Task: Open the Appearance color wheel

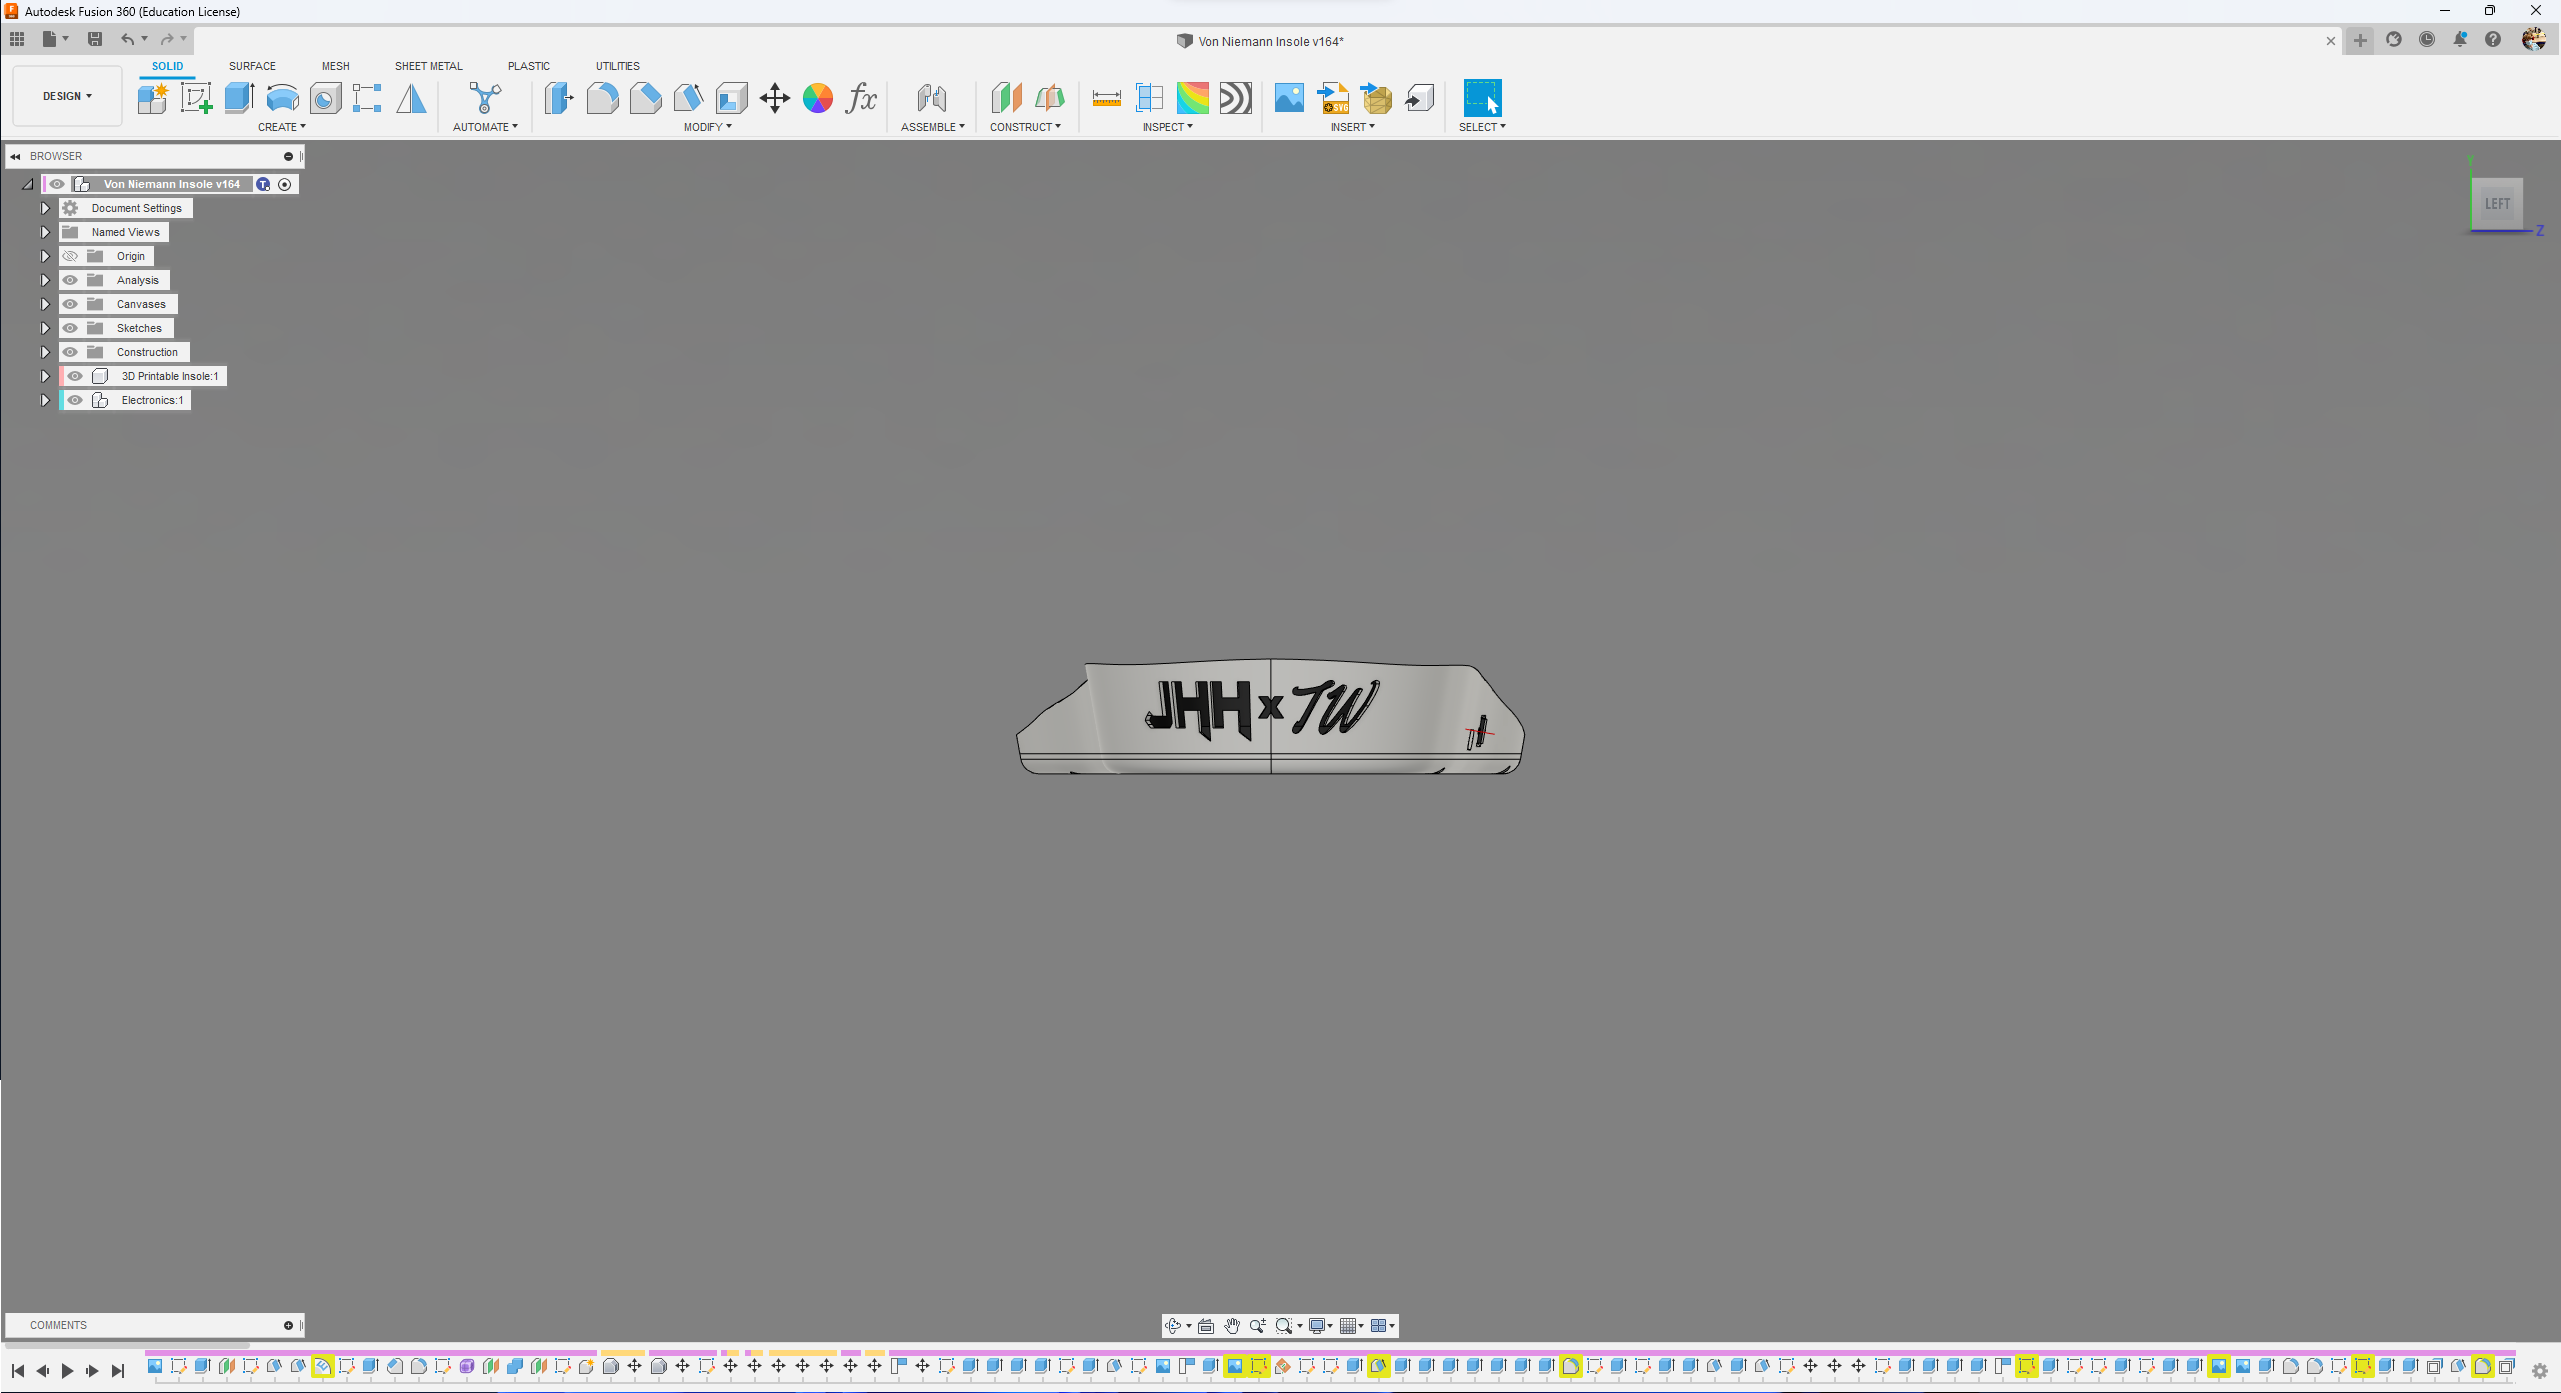Action: [x=818, y=98]
